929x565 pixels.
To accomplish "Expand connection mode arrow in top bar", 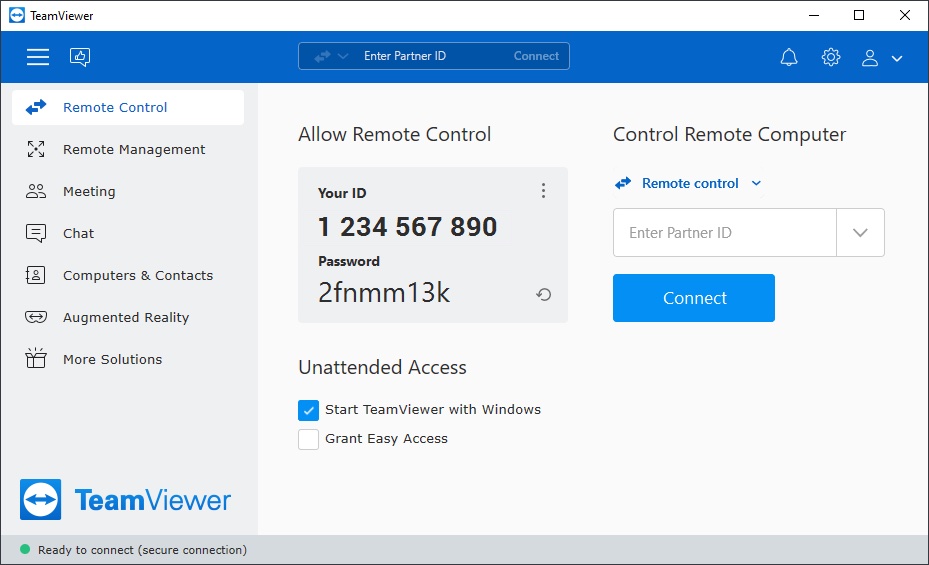I will coord(342,56).
